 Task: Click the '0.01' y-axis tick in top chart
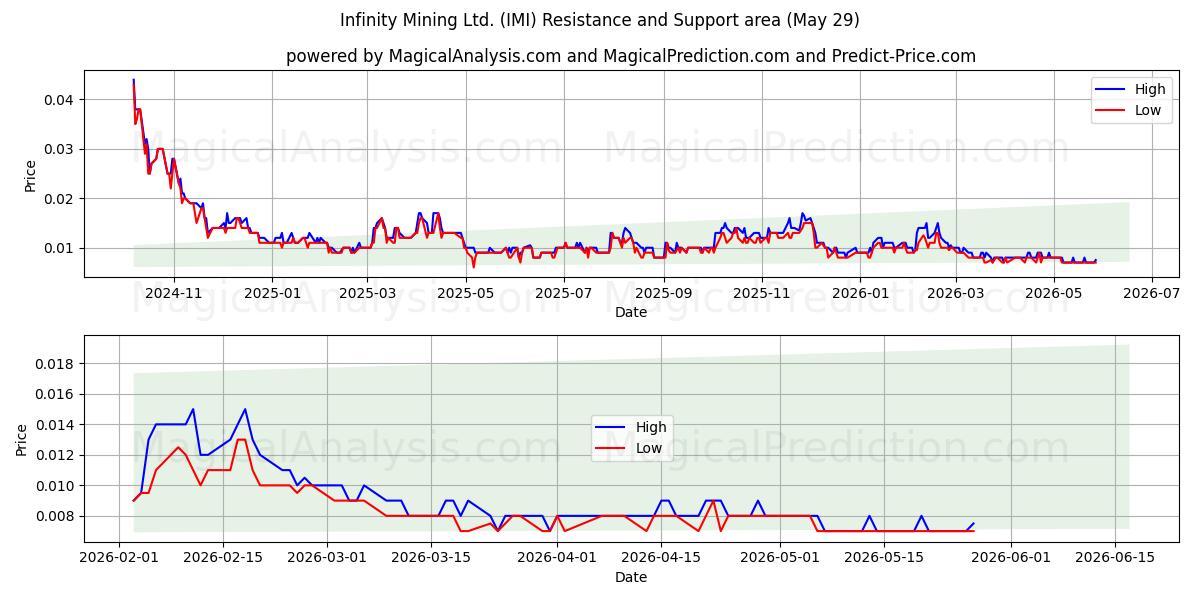pyautogui.click(x=61, y=248)
